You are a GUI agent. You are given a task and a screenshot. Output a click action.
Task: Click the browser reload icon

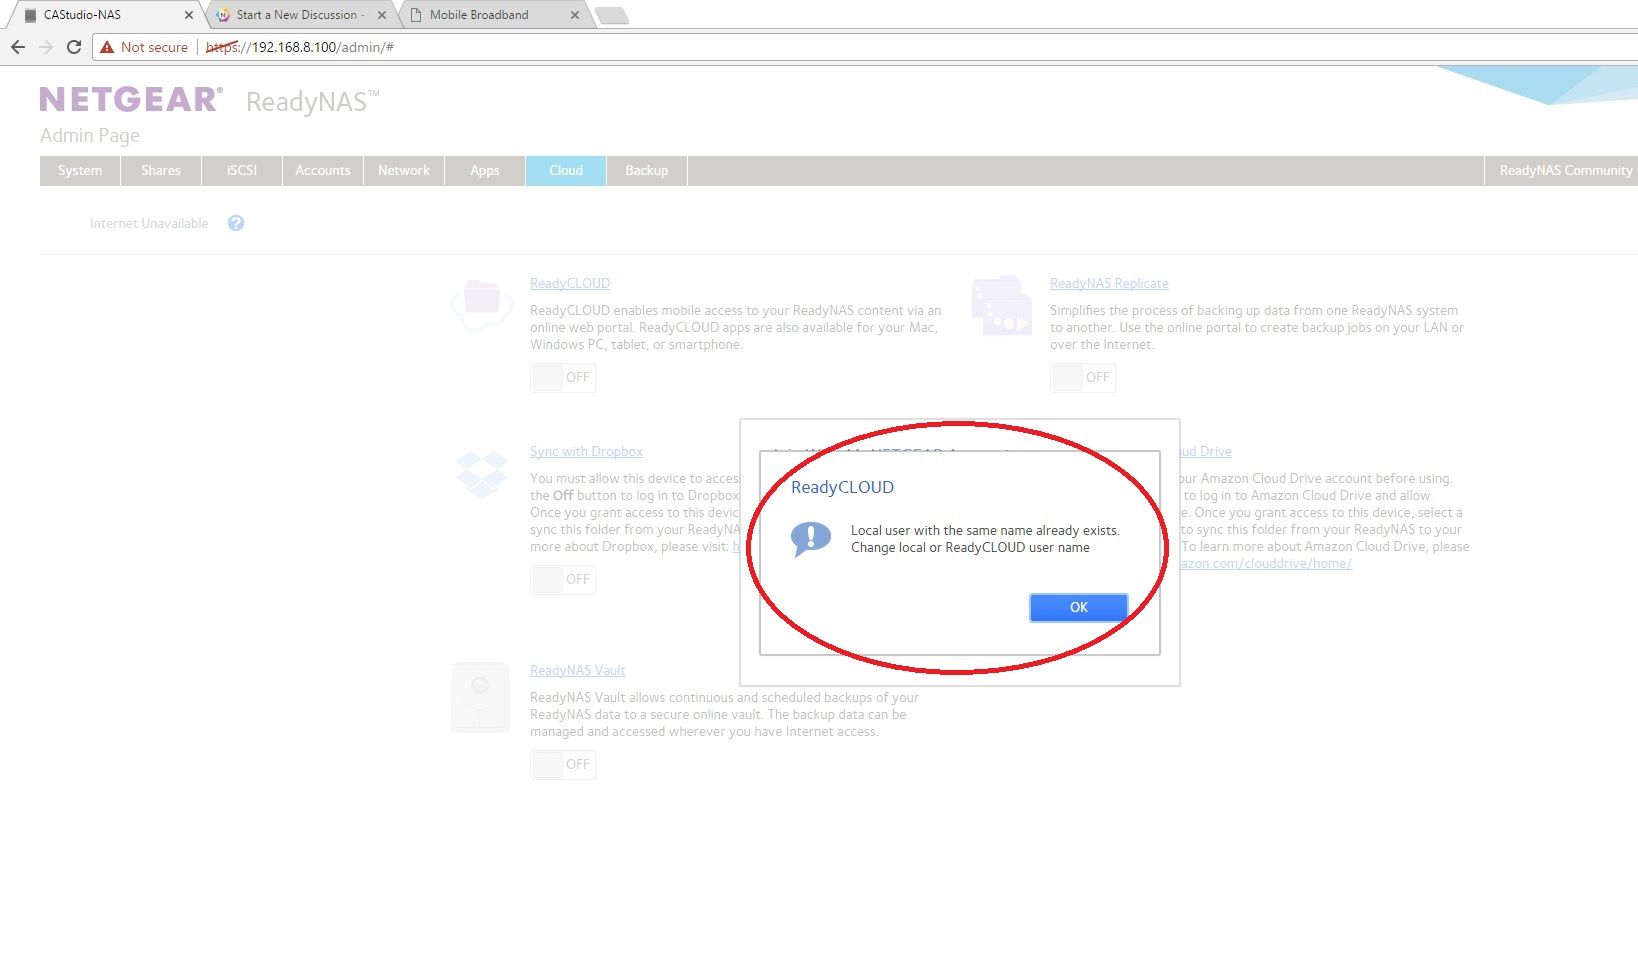(74, 47)
